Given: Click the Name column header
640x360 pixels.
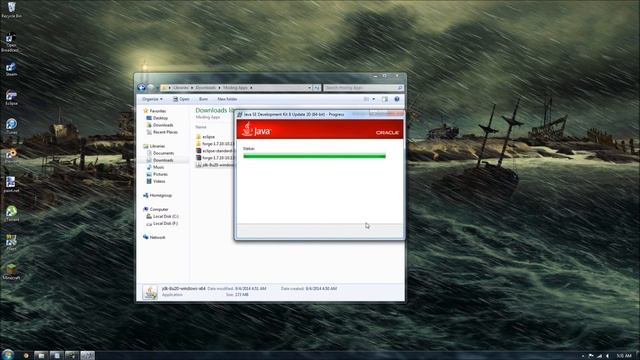Looking at the screenshot, I should coord(201,127).
